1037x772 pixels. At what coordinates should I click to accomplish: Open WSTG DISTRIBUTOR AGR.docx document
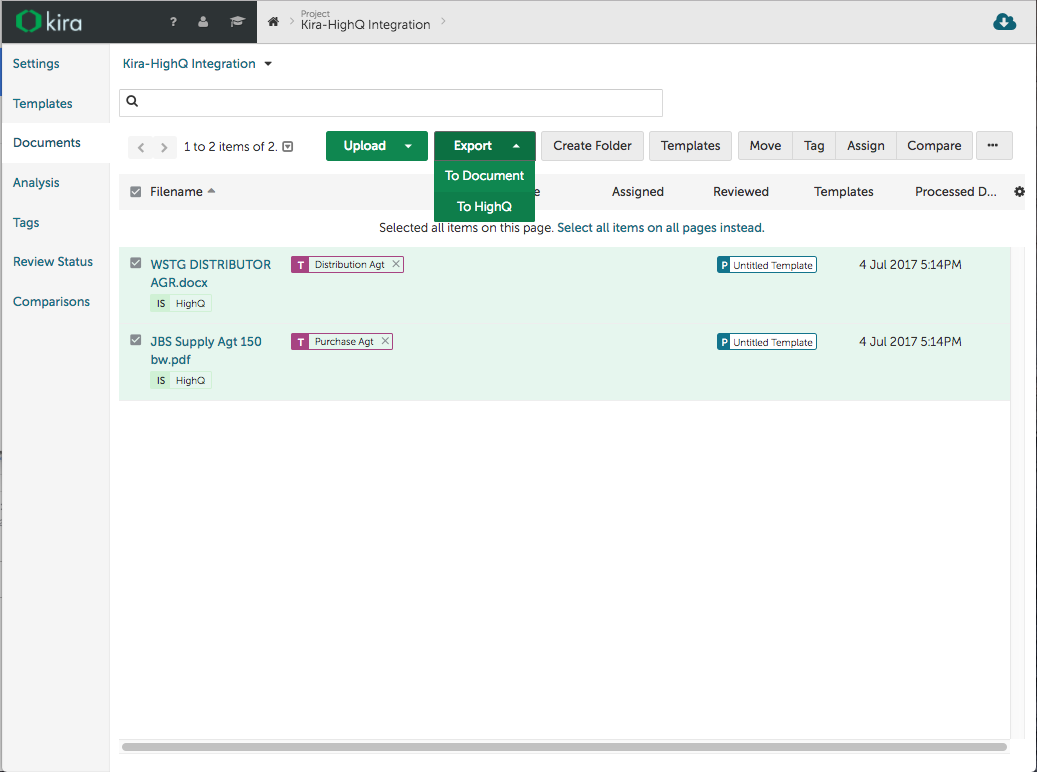point(210,273)
